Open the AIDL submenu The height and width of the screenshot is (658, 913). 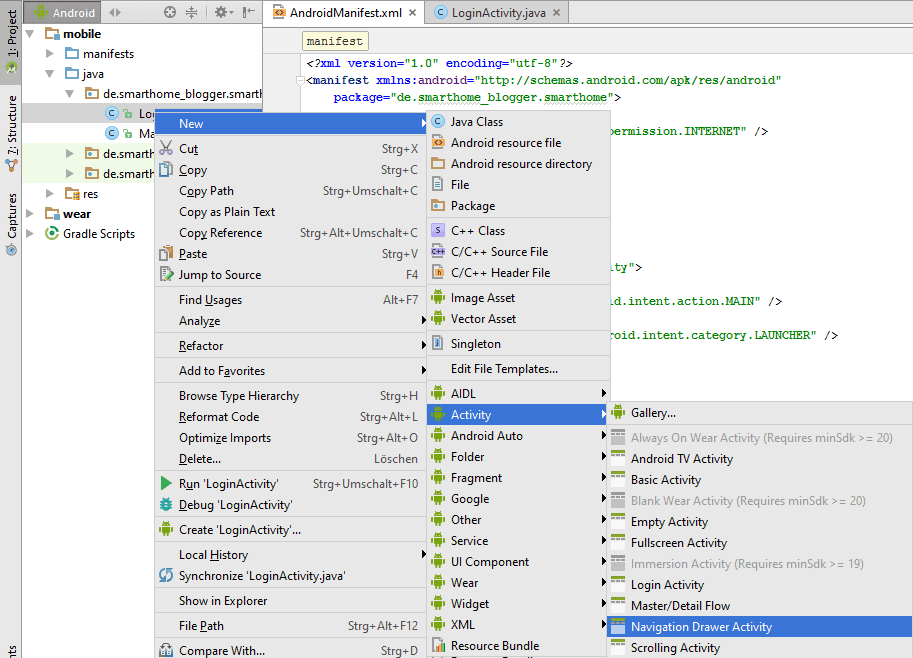pyautogui.click(x=518, y=393)
